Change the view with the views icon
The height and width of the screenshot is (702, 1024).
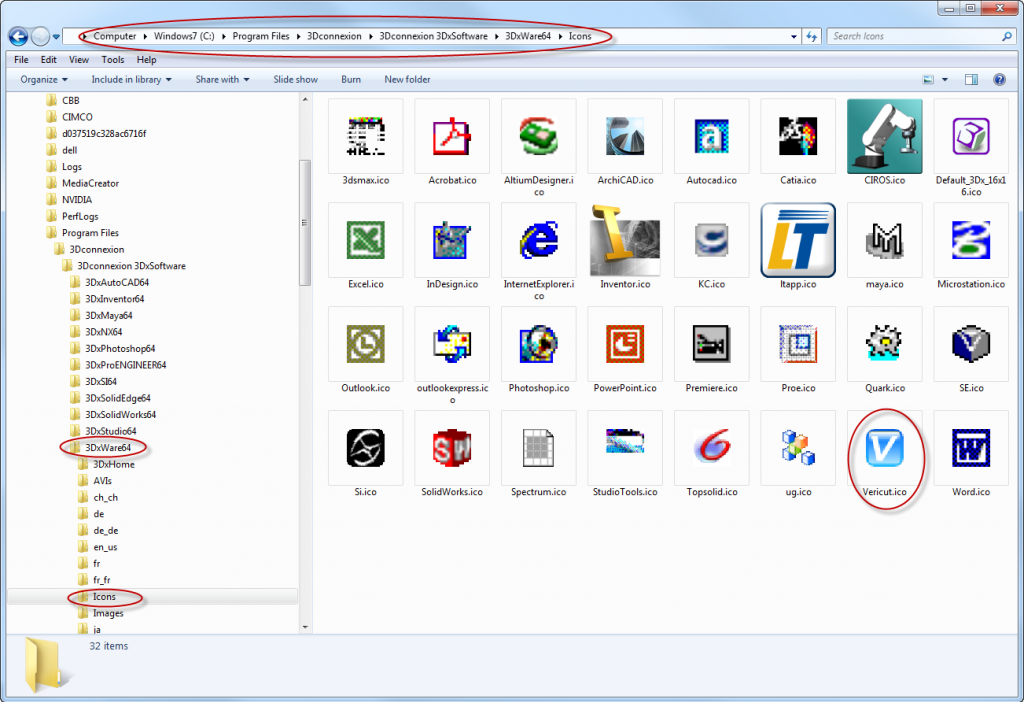point(928,80)
